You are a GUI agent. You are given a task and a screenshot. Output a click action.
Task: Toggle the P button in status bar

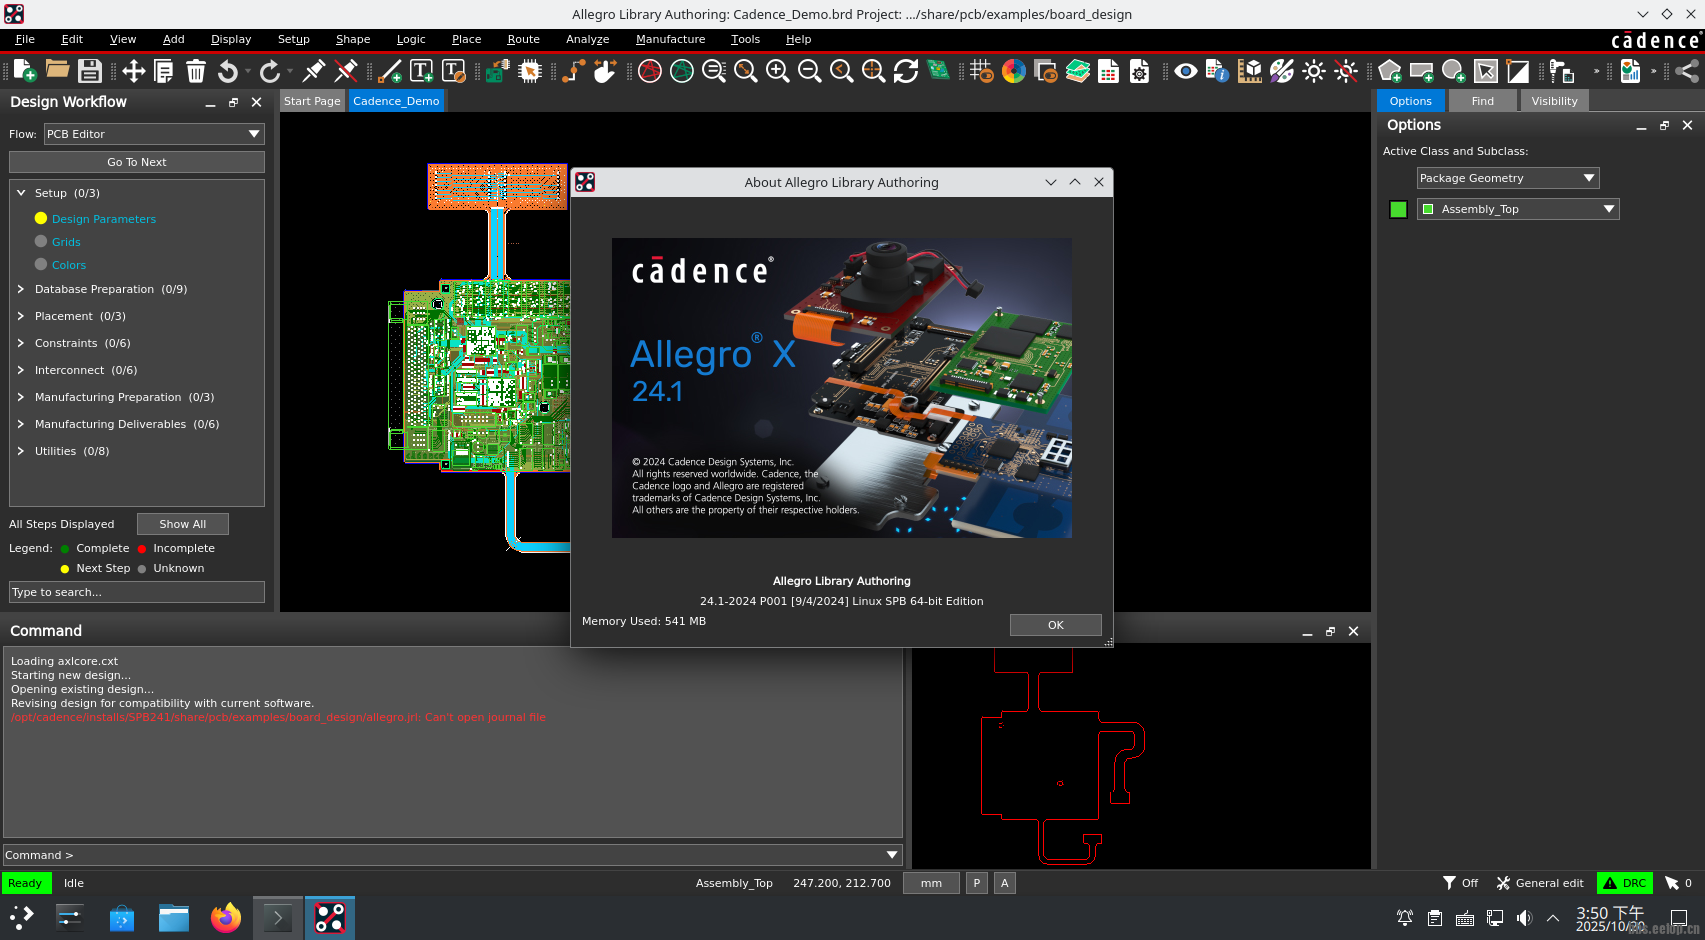point(976,883)
